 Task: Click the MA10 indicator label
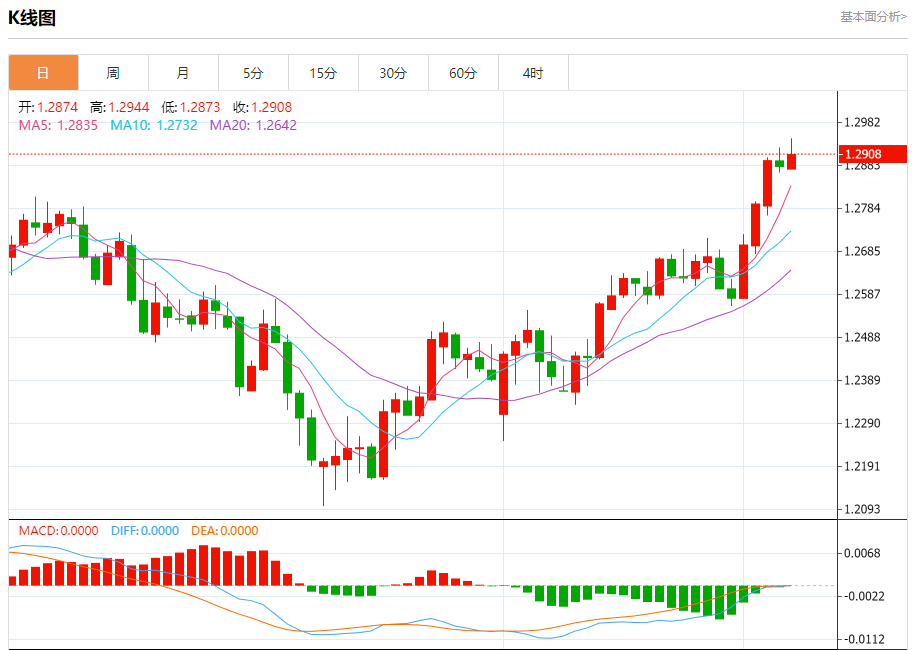[x=154, y=125]
